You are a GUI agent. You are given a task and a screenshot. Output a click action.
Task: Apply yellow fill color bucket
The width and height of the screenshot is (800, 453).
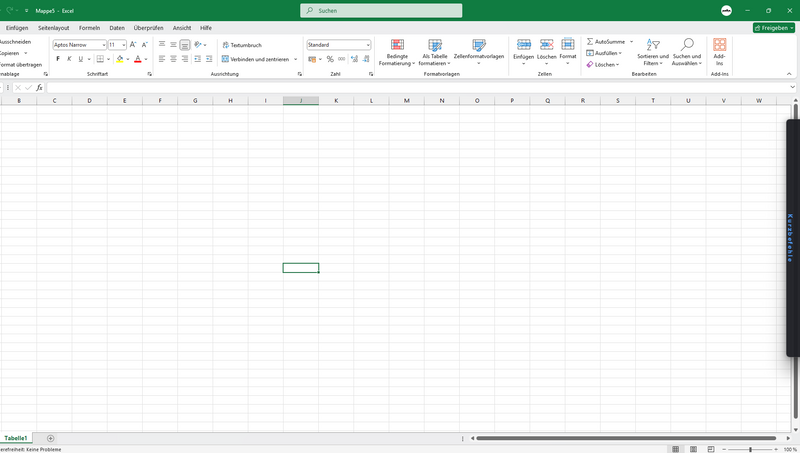pyautogui.click(x=120, y=59)
